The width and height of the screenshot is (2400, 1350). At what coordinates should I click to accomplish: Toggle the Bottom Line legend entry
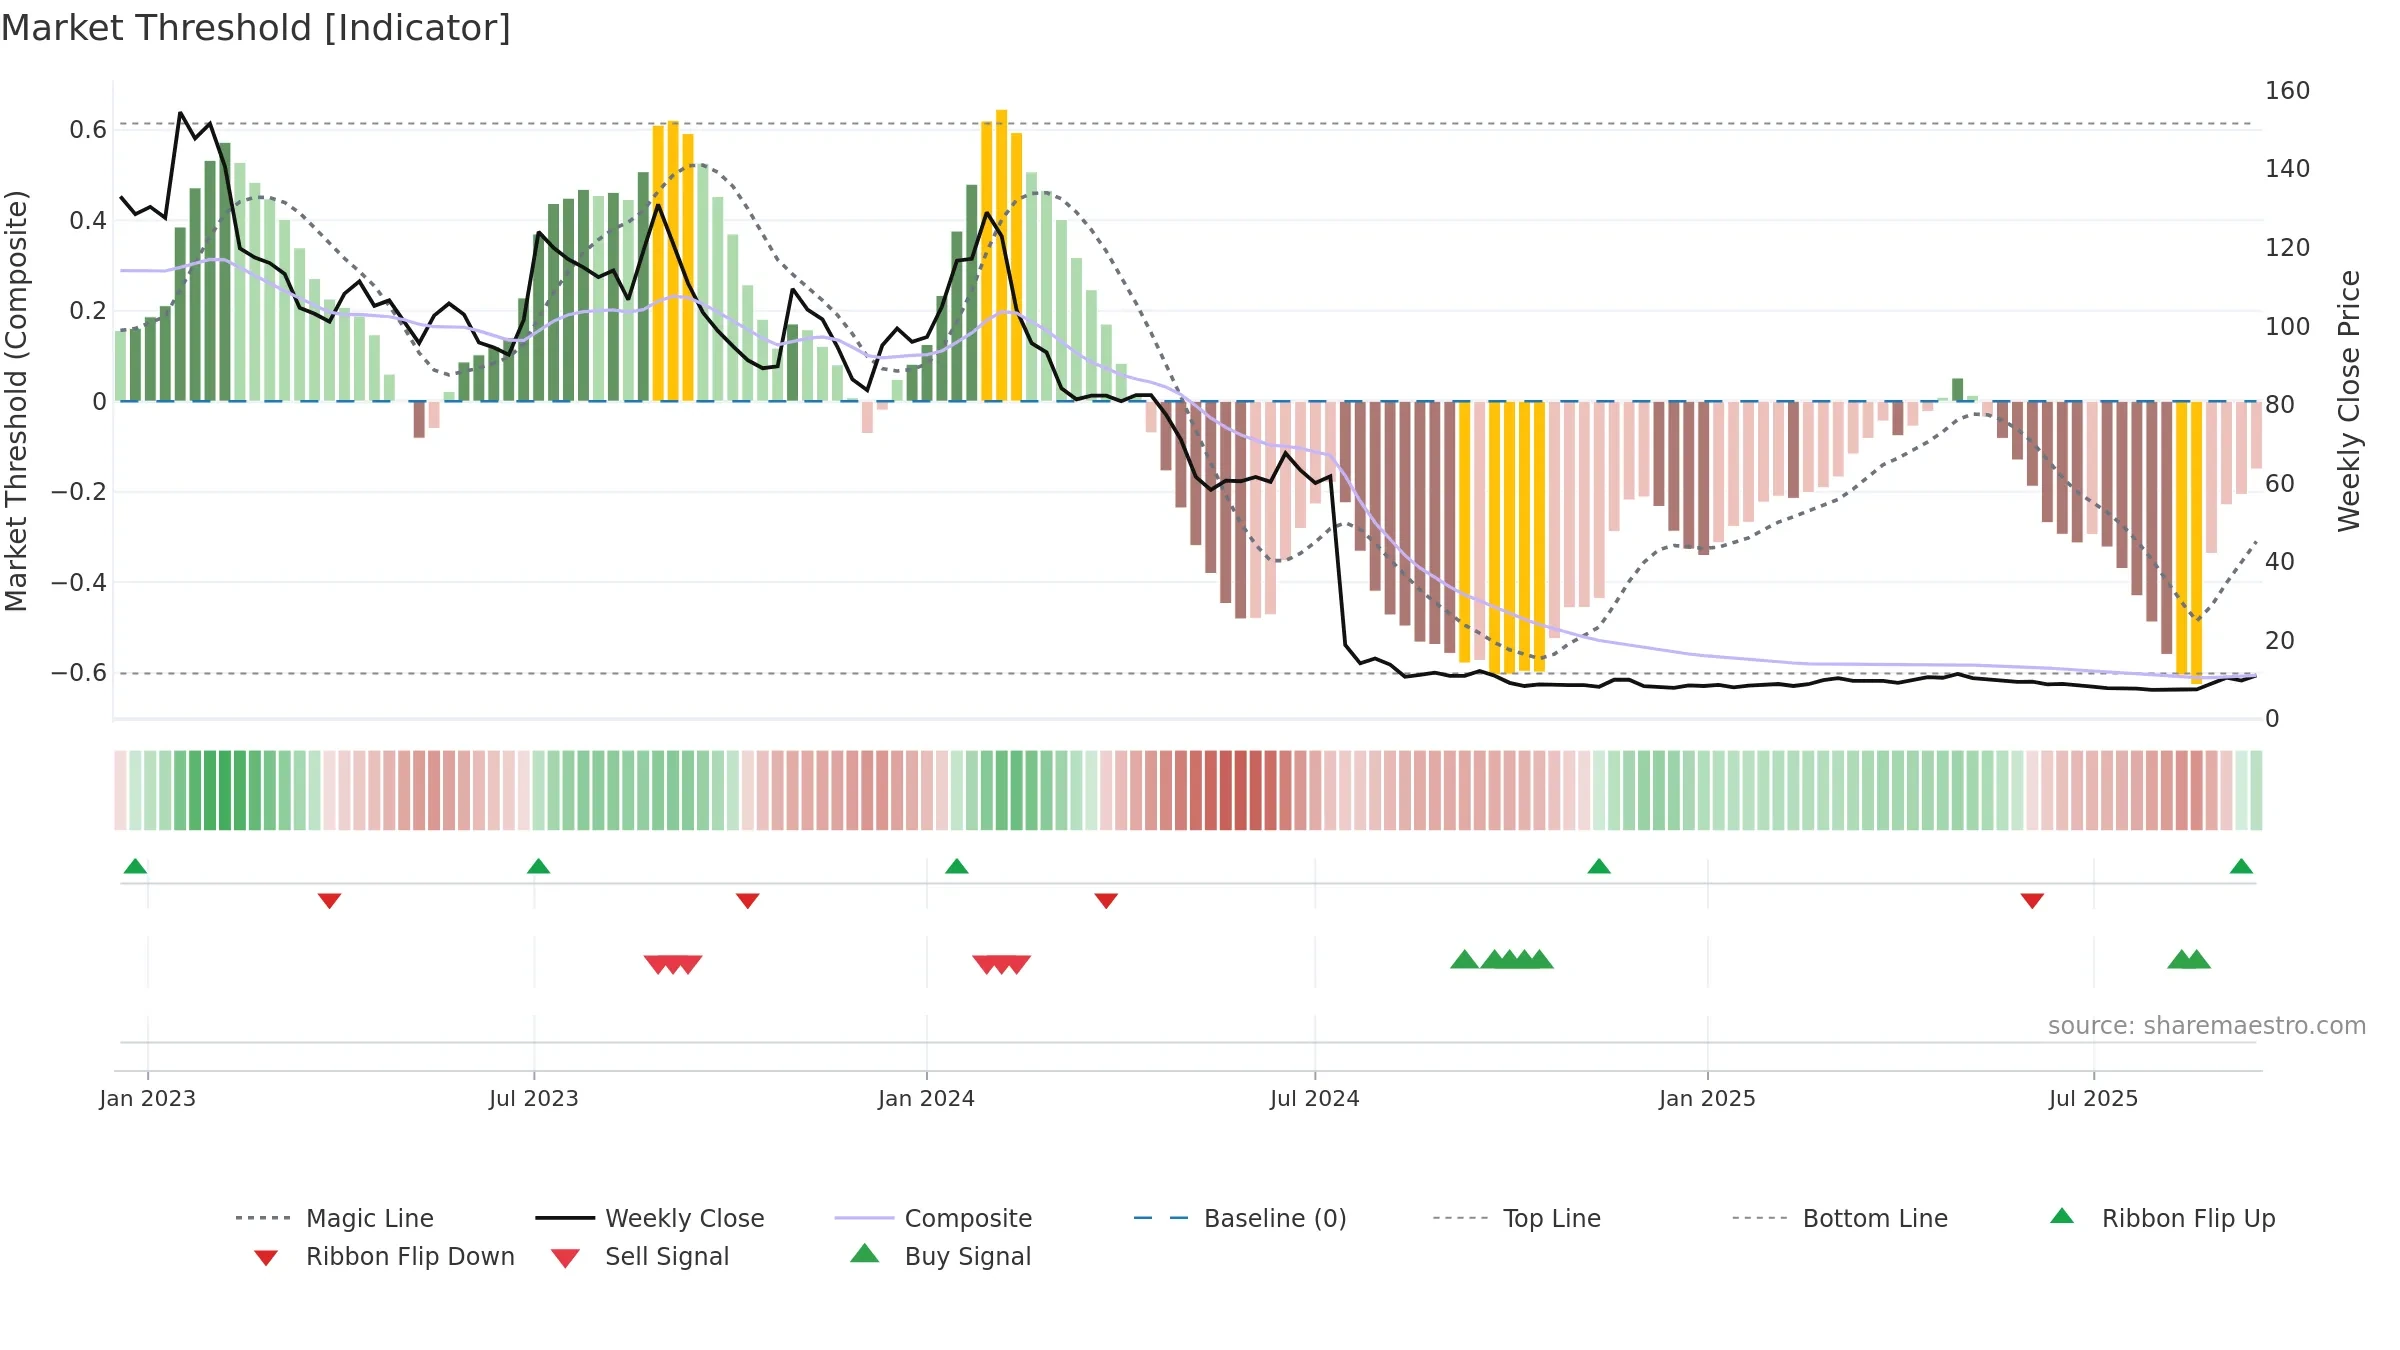tap(1840, 1218)
